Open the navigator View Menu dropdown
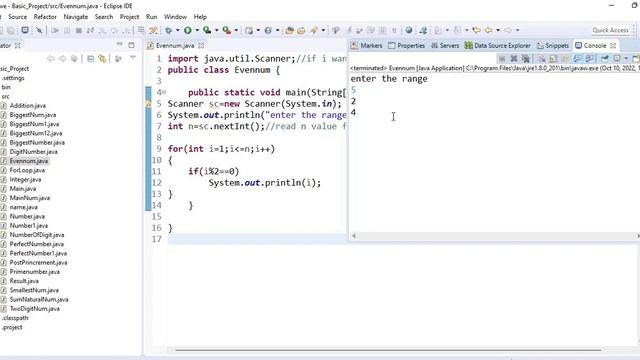The width and height of the screenshot is (640, 360). pyautogui.click(x=133, y=58)
